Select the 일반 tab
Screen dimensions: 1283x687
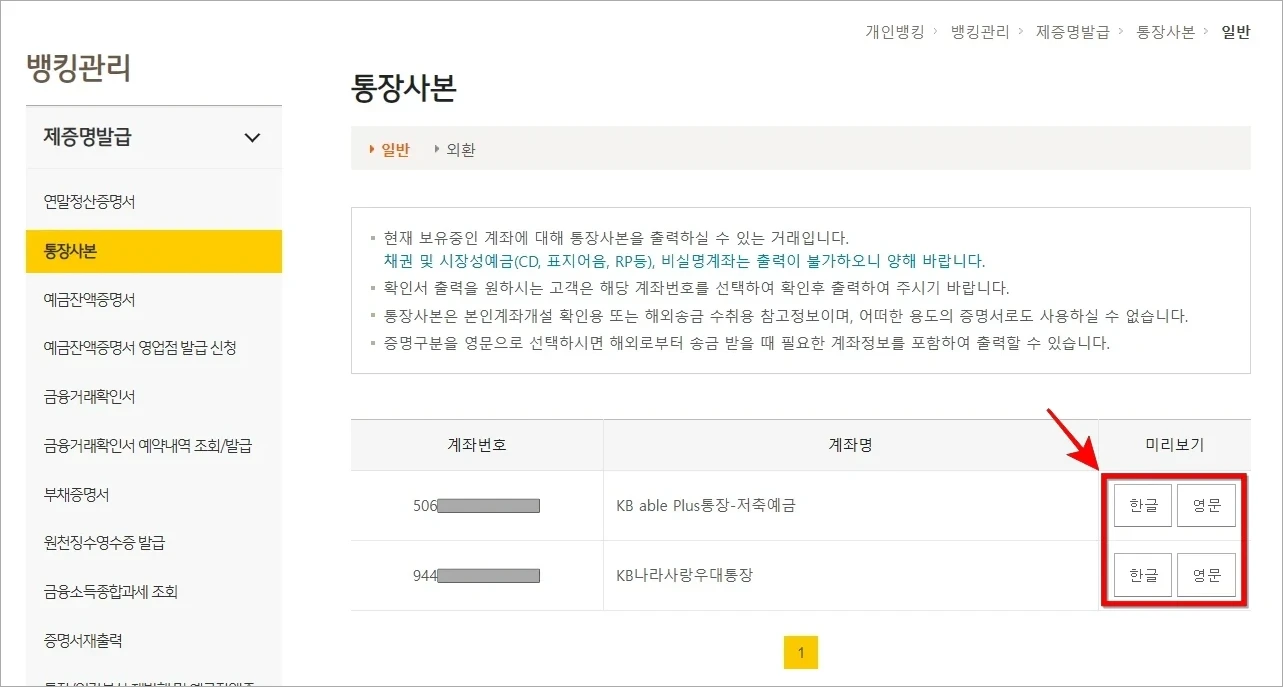(x=393, y=148)
